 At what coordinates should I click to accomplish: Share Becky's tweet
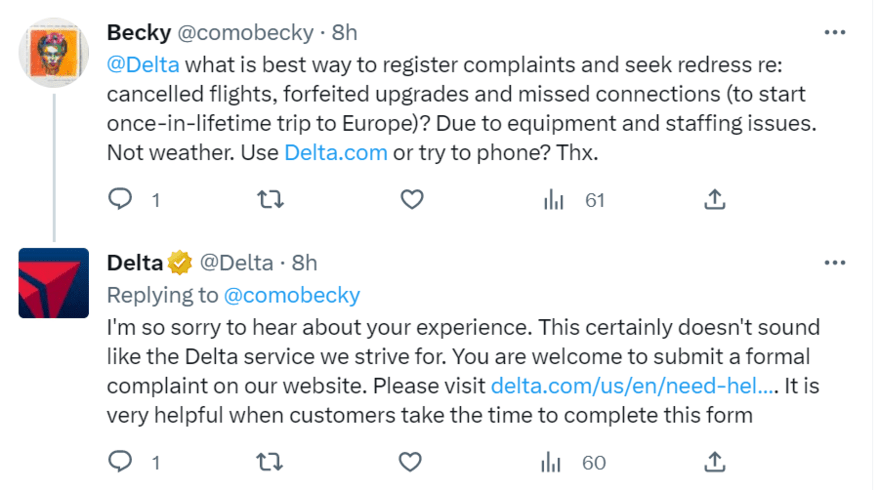(714, 200)
